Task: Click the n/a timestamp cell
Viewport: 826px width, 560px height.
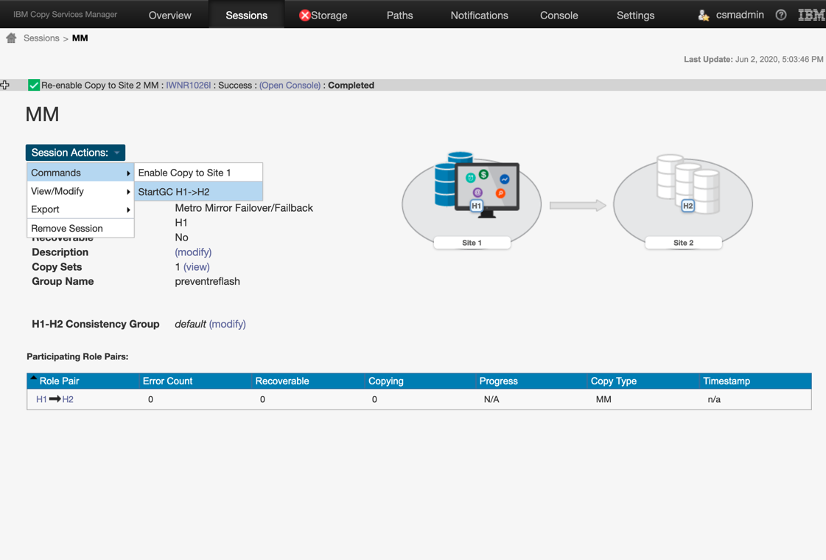Action: pyautogui.click(x=714, y=399)
